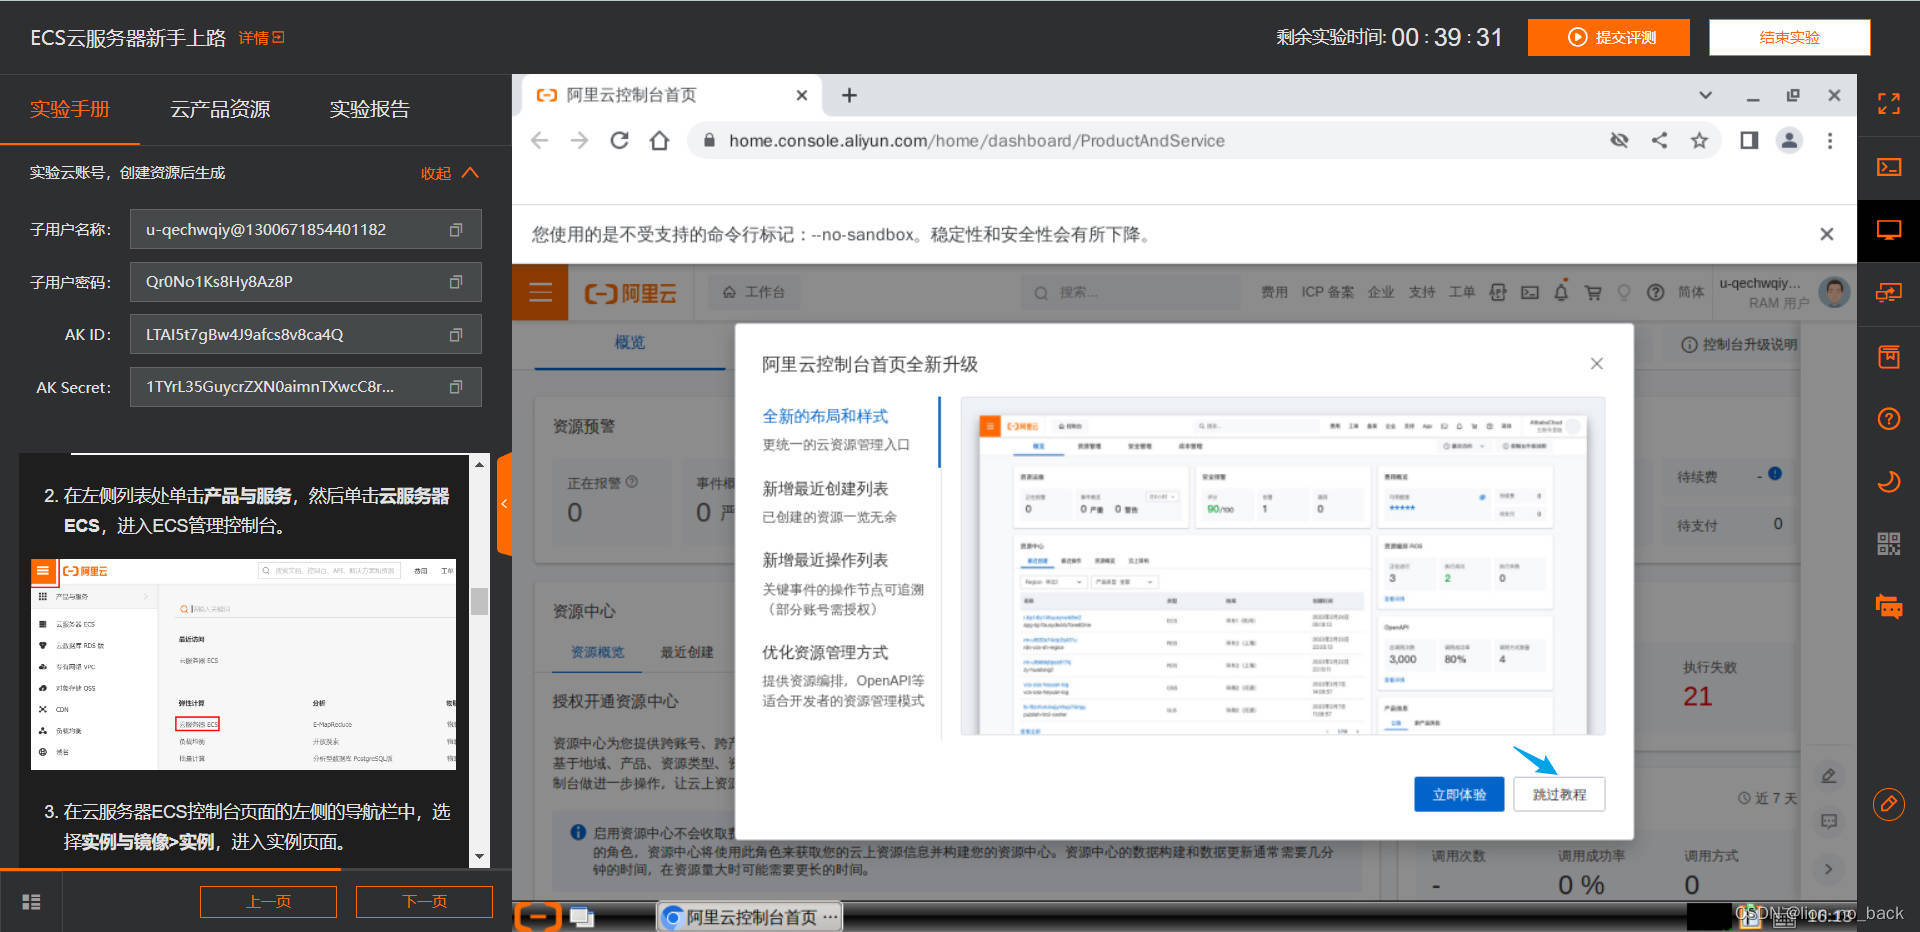Open the list grid icon at bottom left
The width and height of the screenshot is (1920, 932).
point(31,902)
